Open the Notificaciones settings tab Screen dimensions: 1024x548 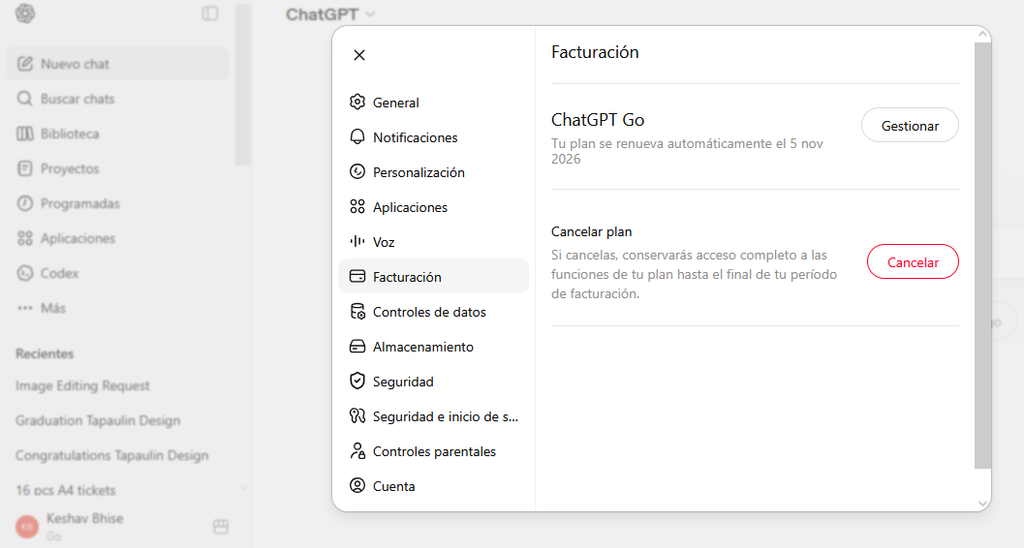(x=434, y=137)
